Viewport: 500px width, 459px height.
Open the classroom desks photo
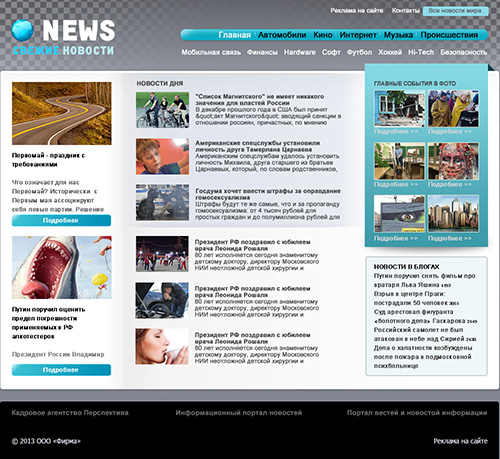[x=399, y=161]
